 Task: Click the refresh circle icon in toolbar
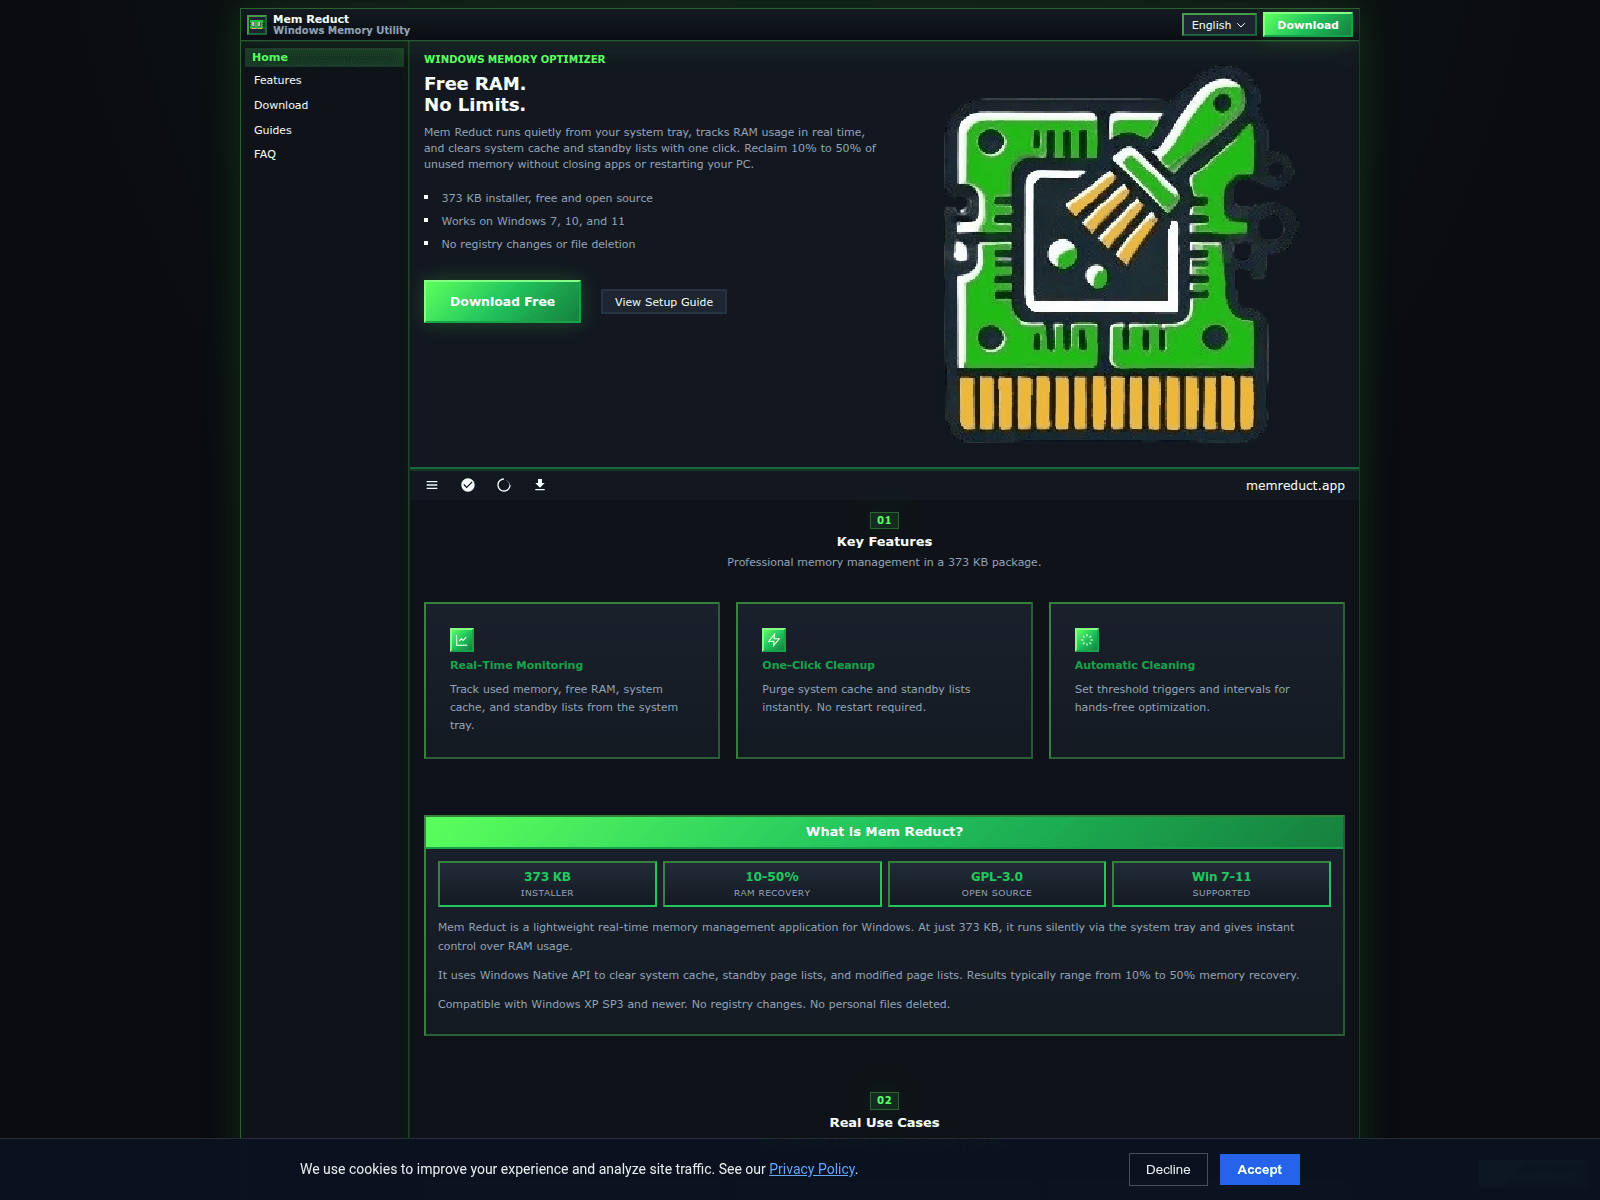click(504, 485)
